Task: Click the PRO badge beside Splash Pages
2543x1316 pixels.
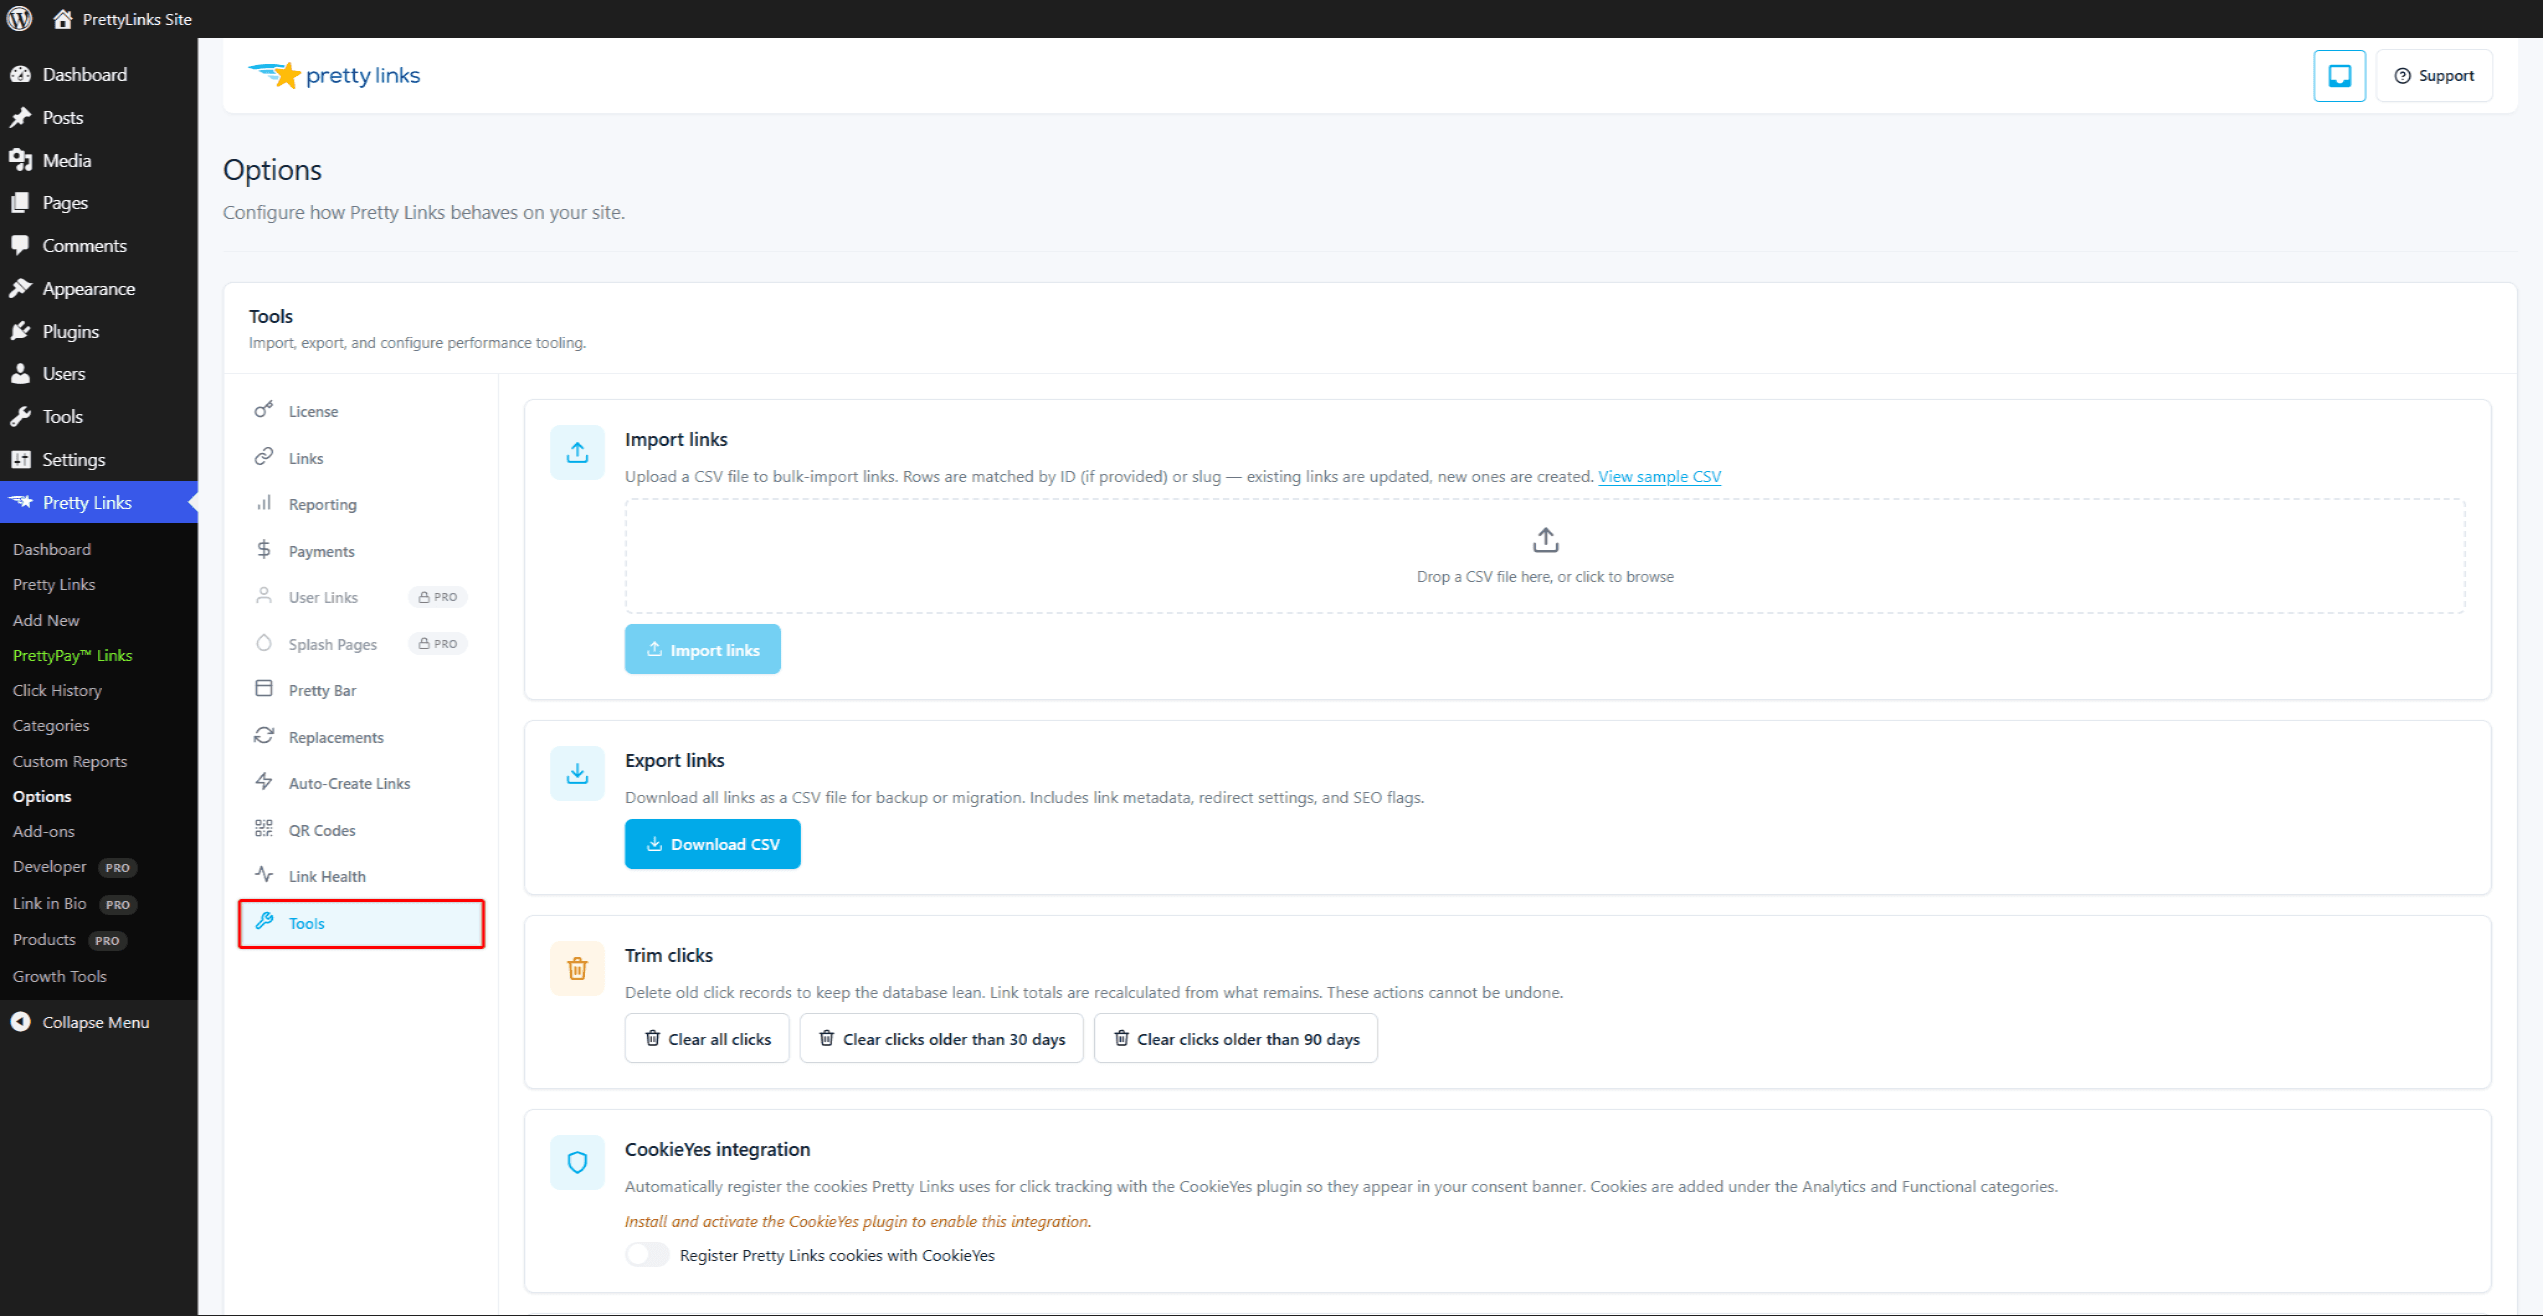Action: (x=438, y=644)
